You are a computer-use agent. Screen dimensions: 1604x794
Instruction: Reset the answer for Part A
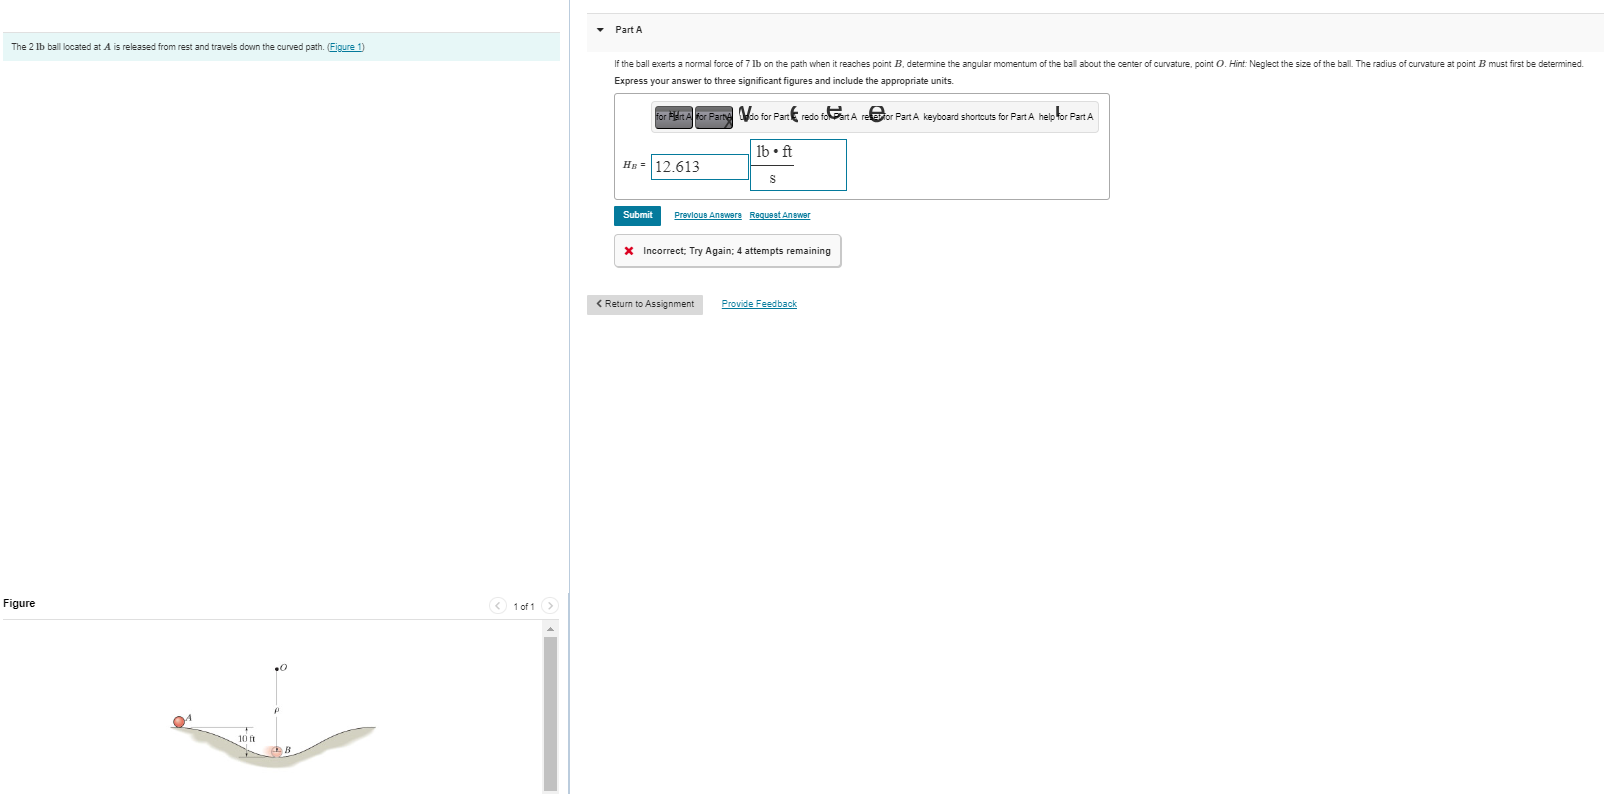click(890, 117)
